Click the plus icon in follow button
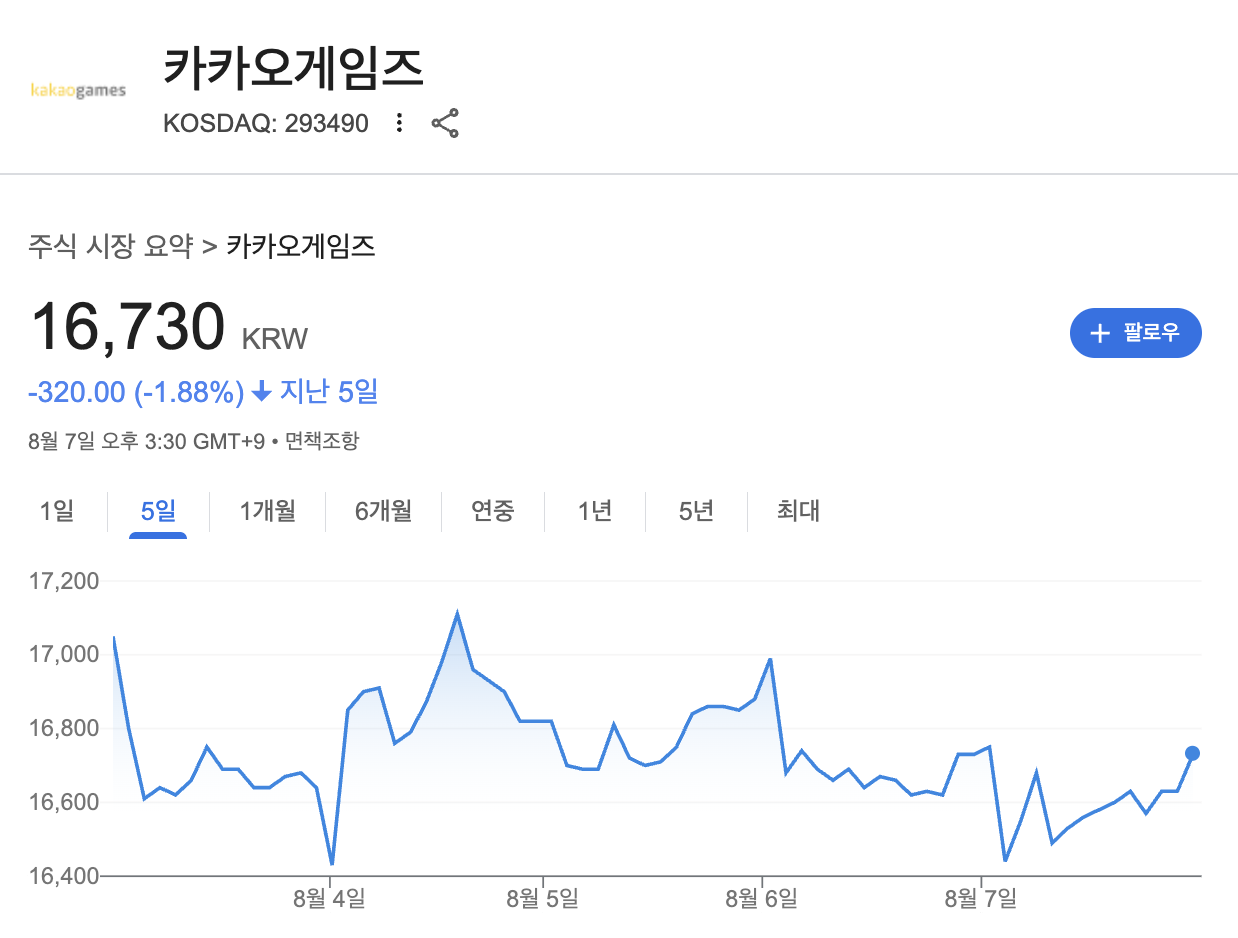1238x938 pixels. (x=1100, y=333)
